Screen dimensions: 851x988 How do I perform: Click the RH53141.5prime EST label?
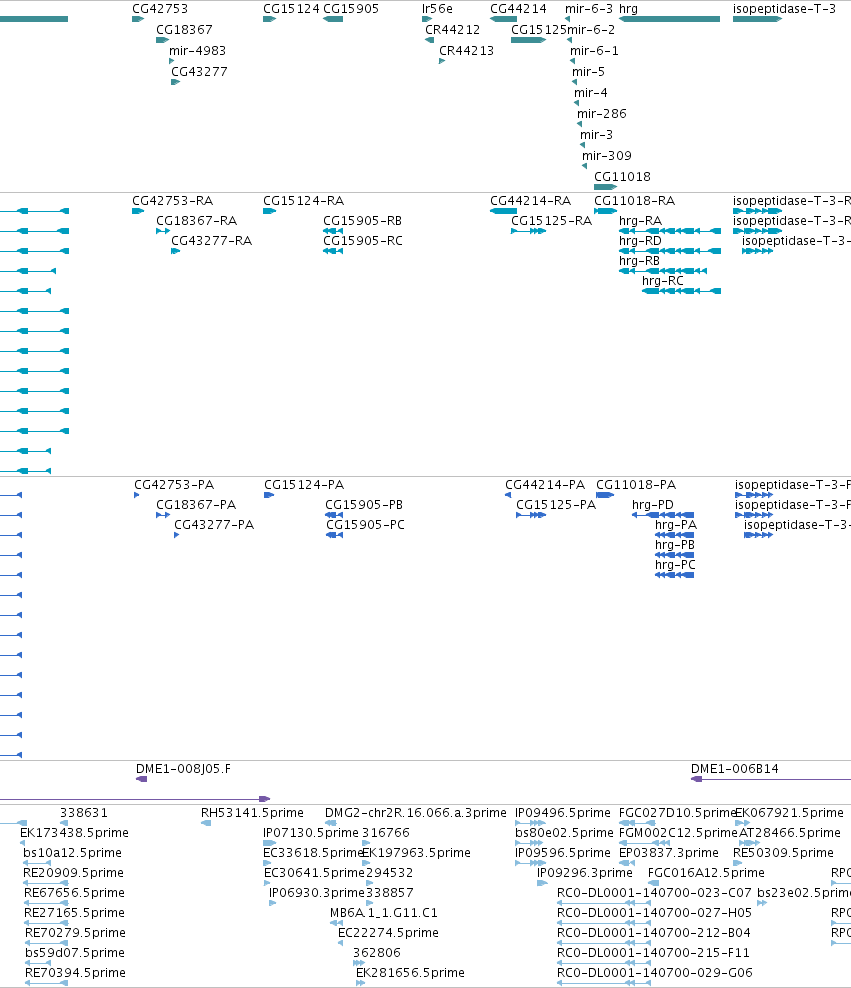pyautogui.click(x=252, y=813)
